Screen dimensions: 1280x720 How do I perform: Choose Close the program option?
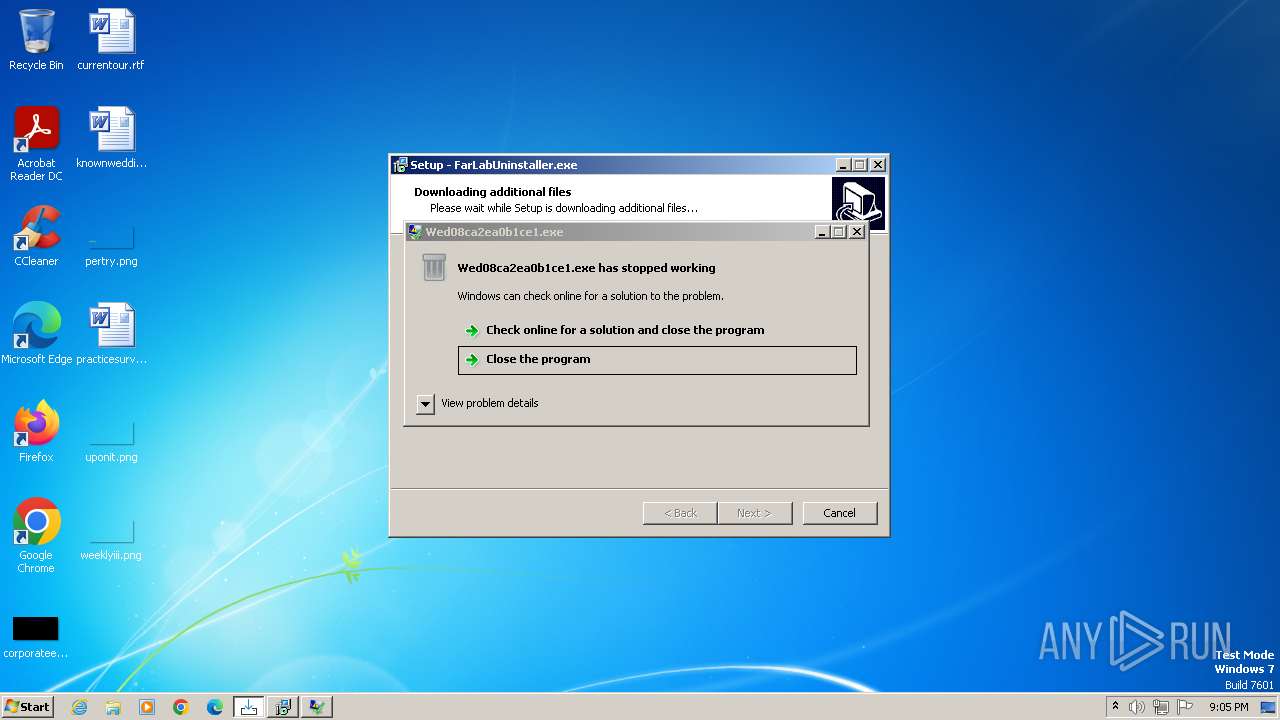[x=657, y=360]
